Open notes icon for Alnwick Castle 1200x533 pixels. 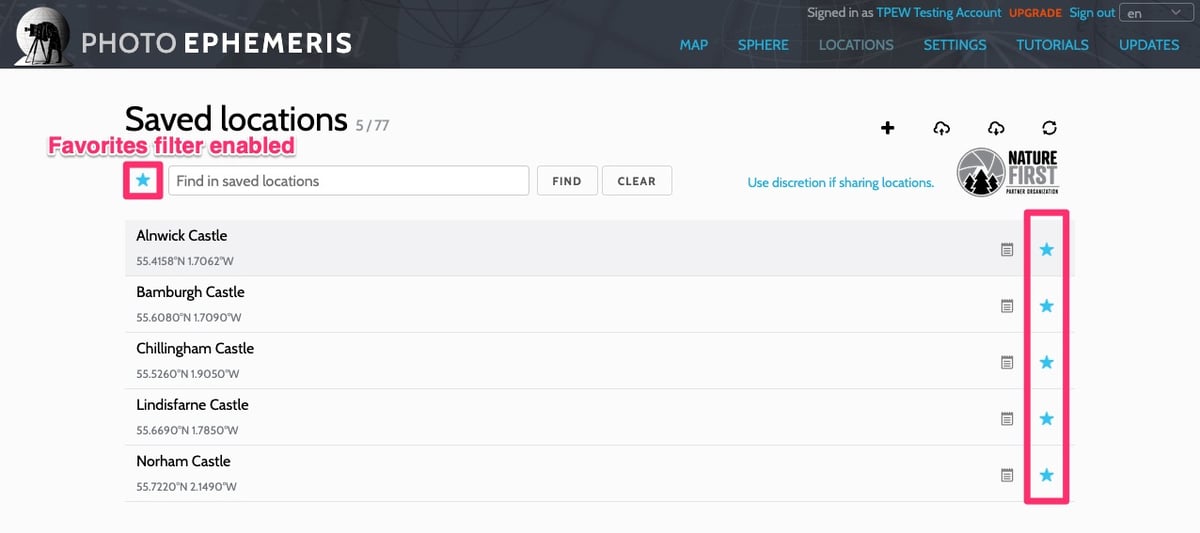[1007, 249]
